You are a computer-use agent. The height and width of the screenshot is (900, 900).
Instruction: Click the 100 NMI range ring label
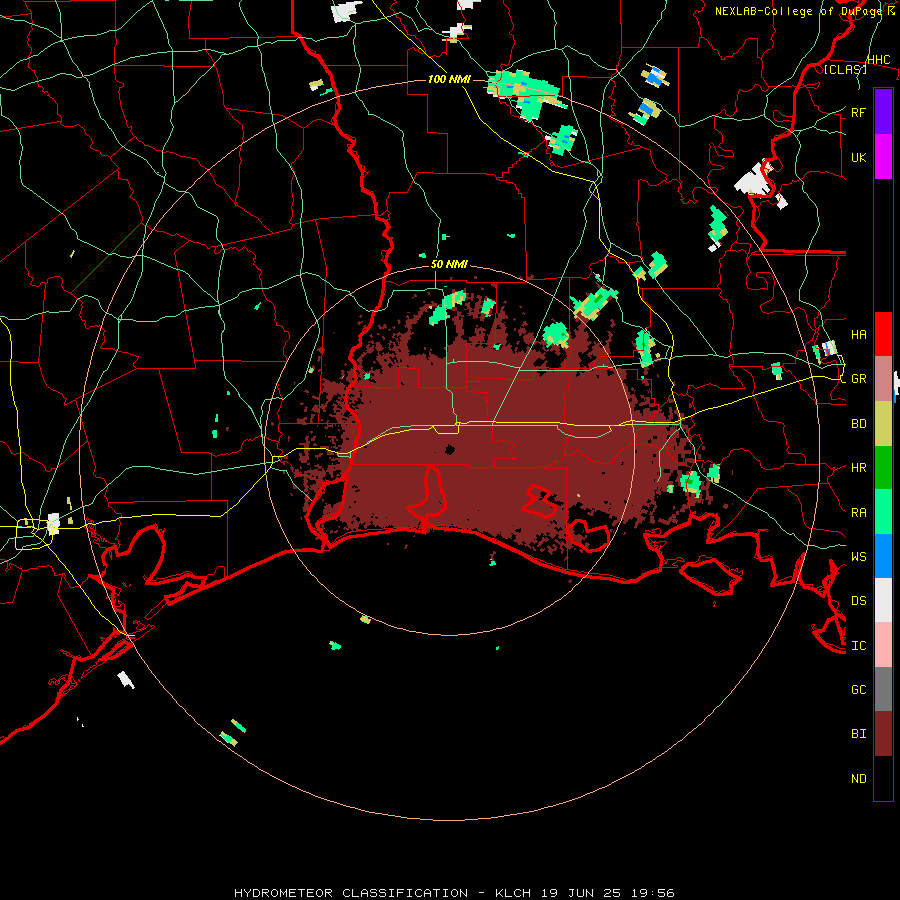click(449, 79)
